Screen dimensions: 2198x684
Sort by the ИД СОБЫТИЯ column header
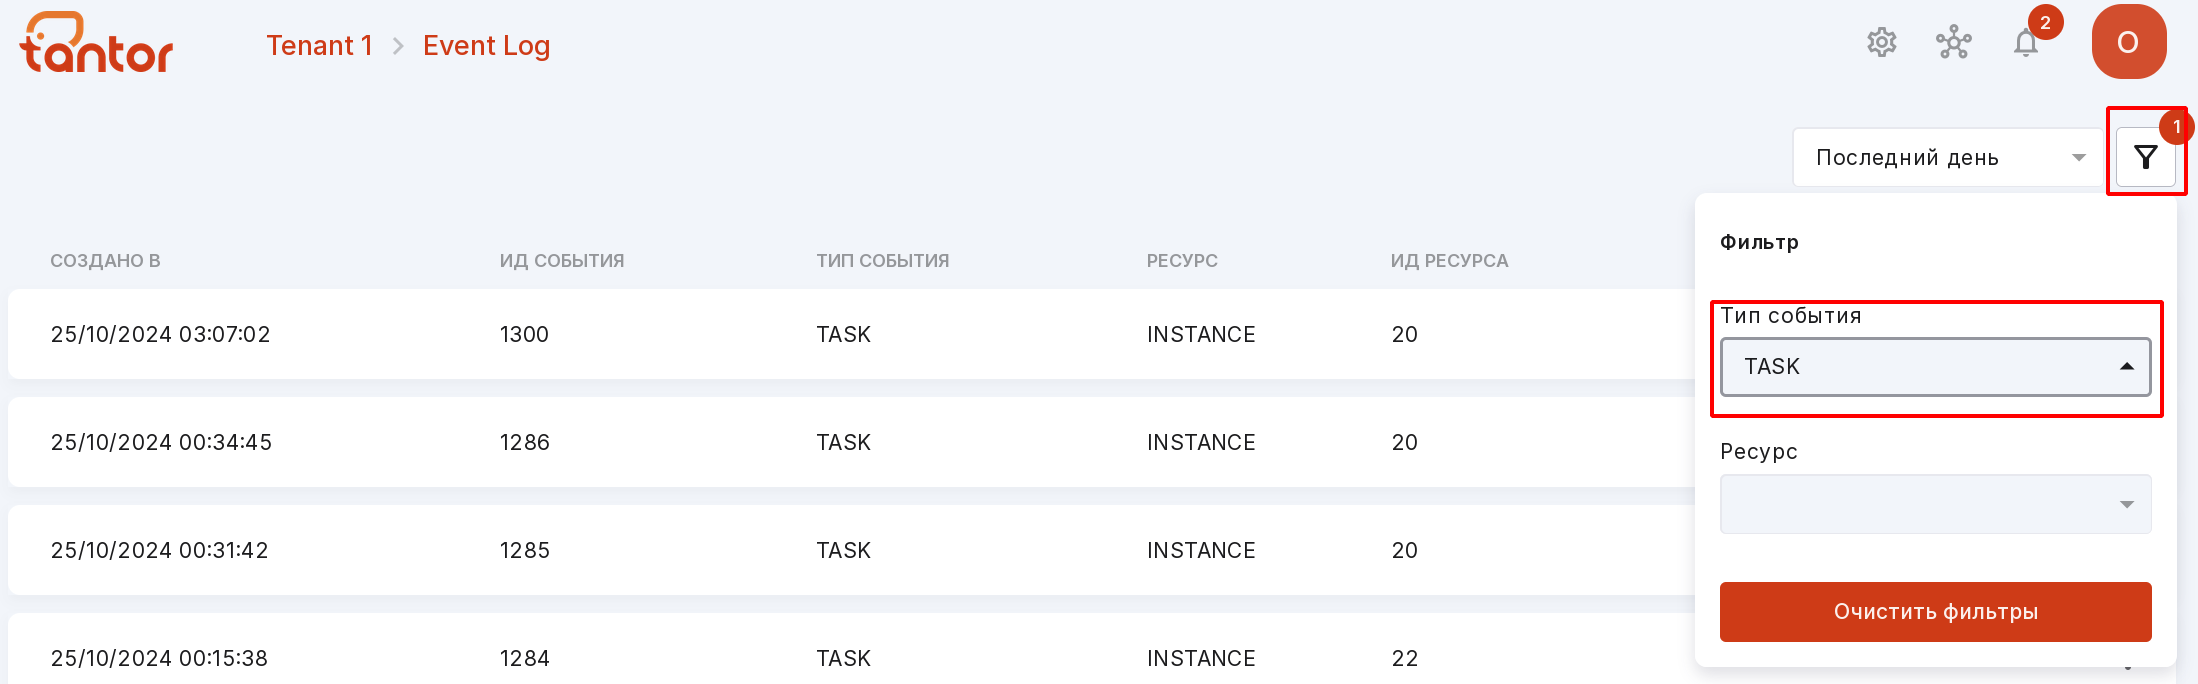pyautogui.click(x=562, y=261)
